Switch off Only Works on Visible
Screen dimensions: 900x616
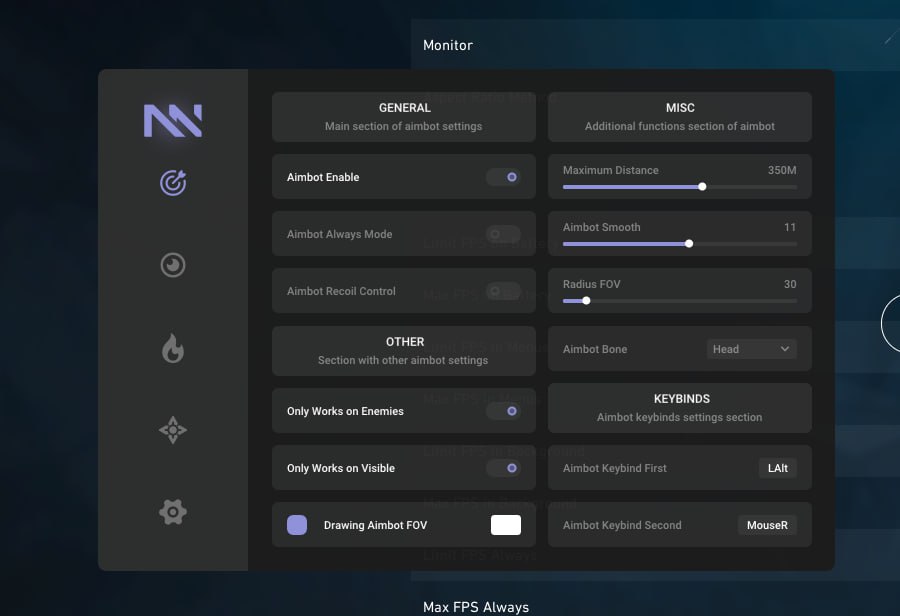[x=504, y=468]
